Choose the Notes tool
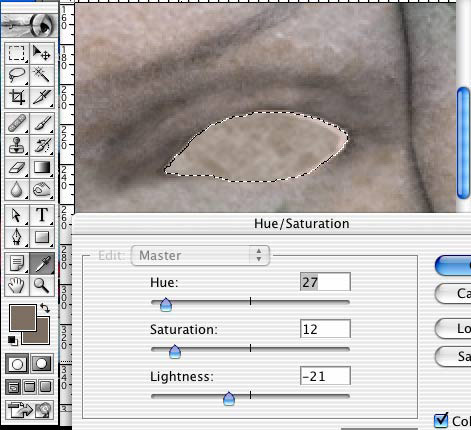This screenshot has width=471, height=430. point(17,263)
